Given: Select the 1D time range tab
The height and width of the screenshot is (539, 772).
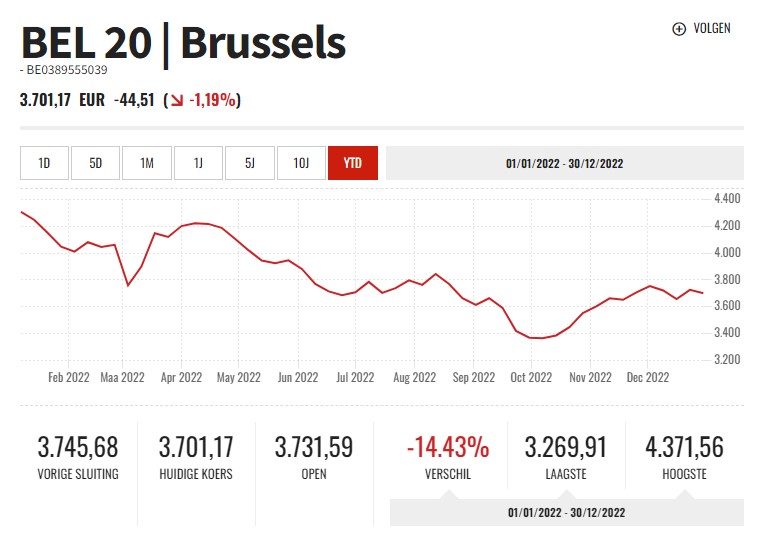Looking at the screenshot, I should tap(44, 163).
